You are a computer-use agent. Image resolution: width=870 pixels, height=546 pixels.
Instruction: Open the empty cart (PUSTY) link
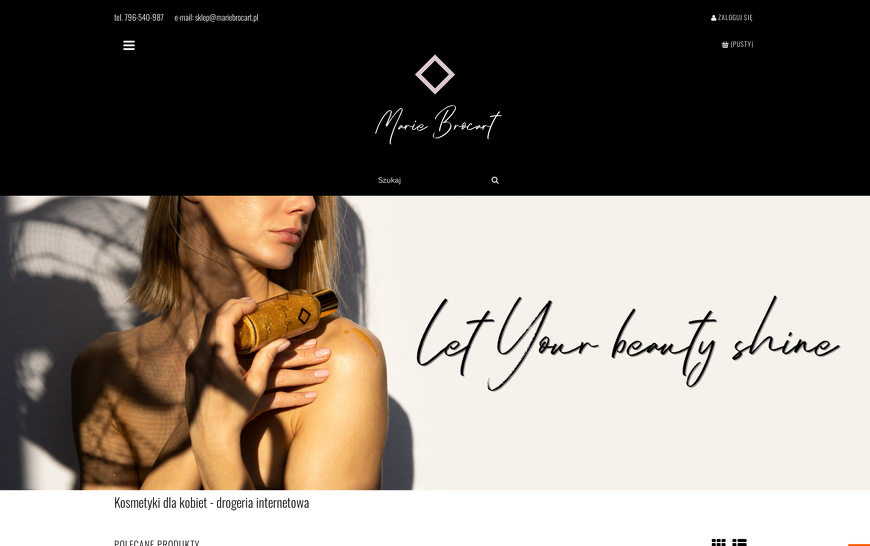pyautogui.click(x=742, y=44)
